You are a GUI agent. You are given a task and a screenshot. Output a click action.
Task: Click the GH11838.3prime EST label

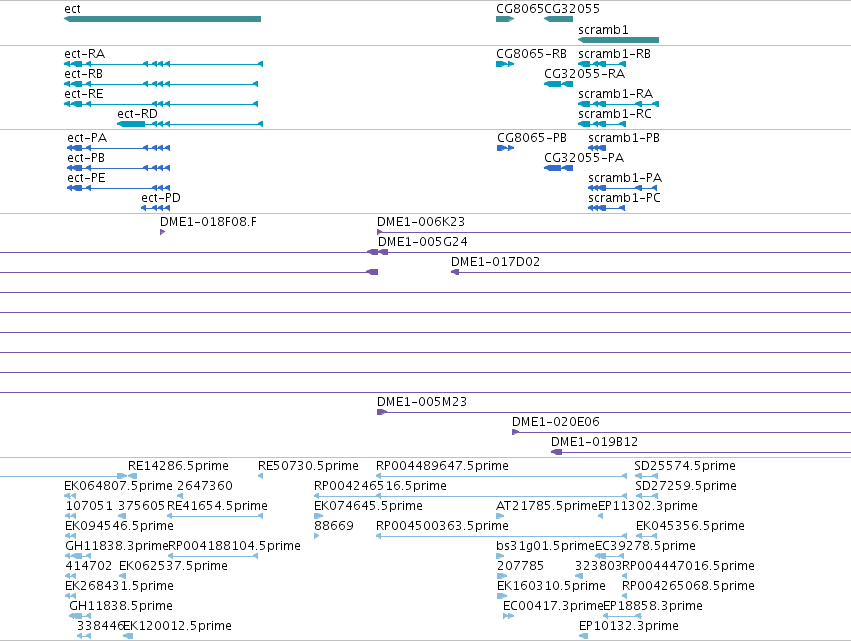coord(117,547)
